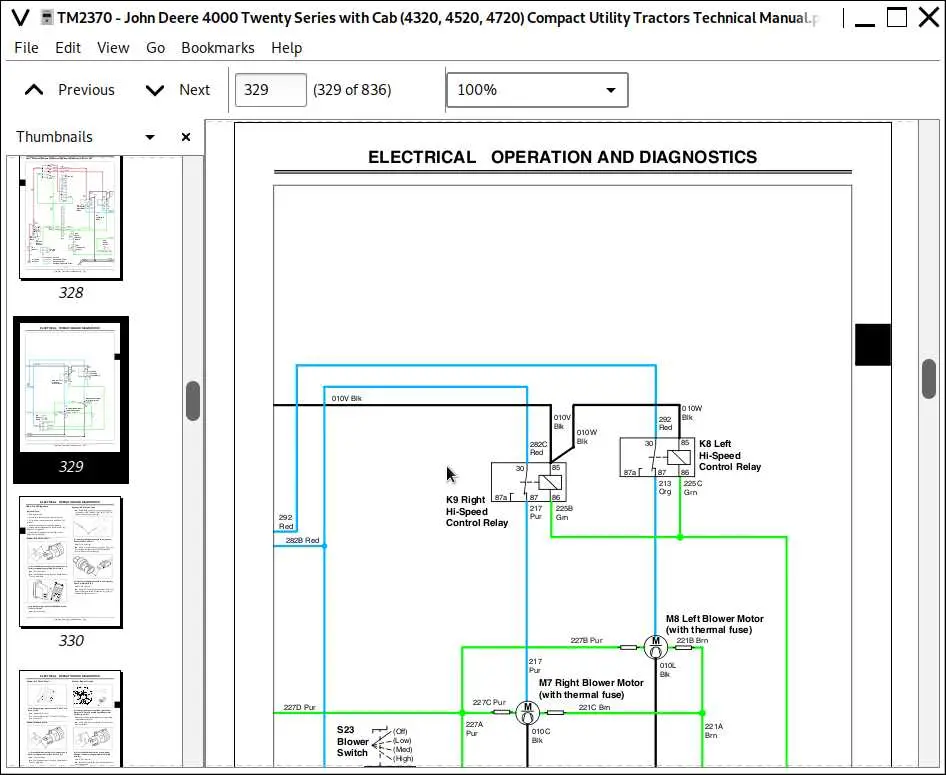Click the '227A Pur' wire label

[474, 729]
